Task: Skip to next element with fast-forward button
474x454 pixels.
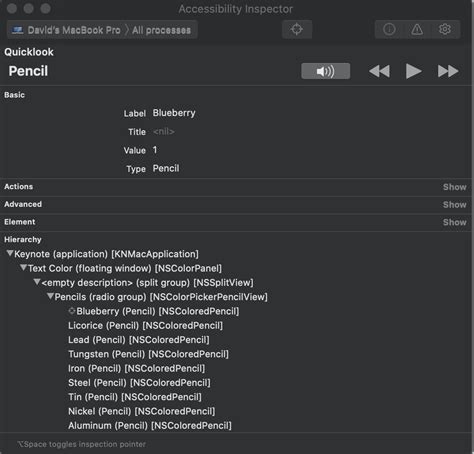Action: [x=448, y=71]
